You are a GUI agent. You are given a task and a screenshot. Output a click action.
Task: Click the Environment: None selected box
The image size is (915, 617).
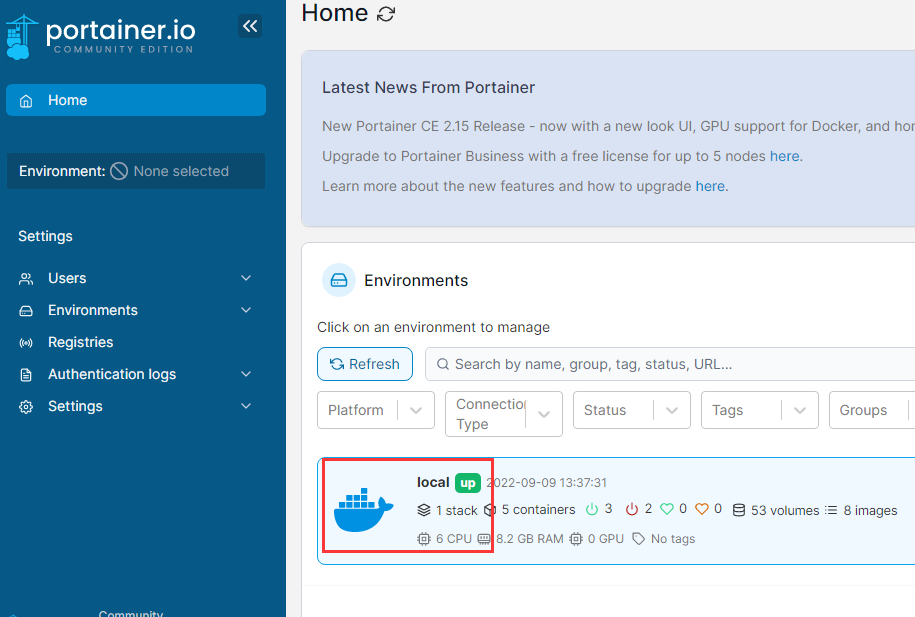click(136, 171)
